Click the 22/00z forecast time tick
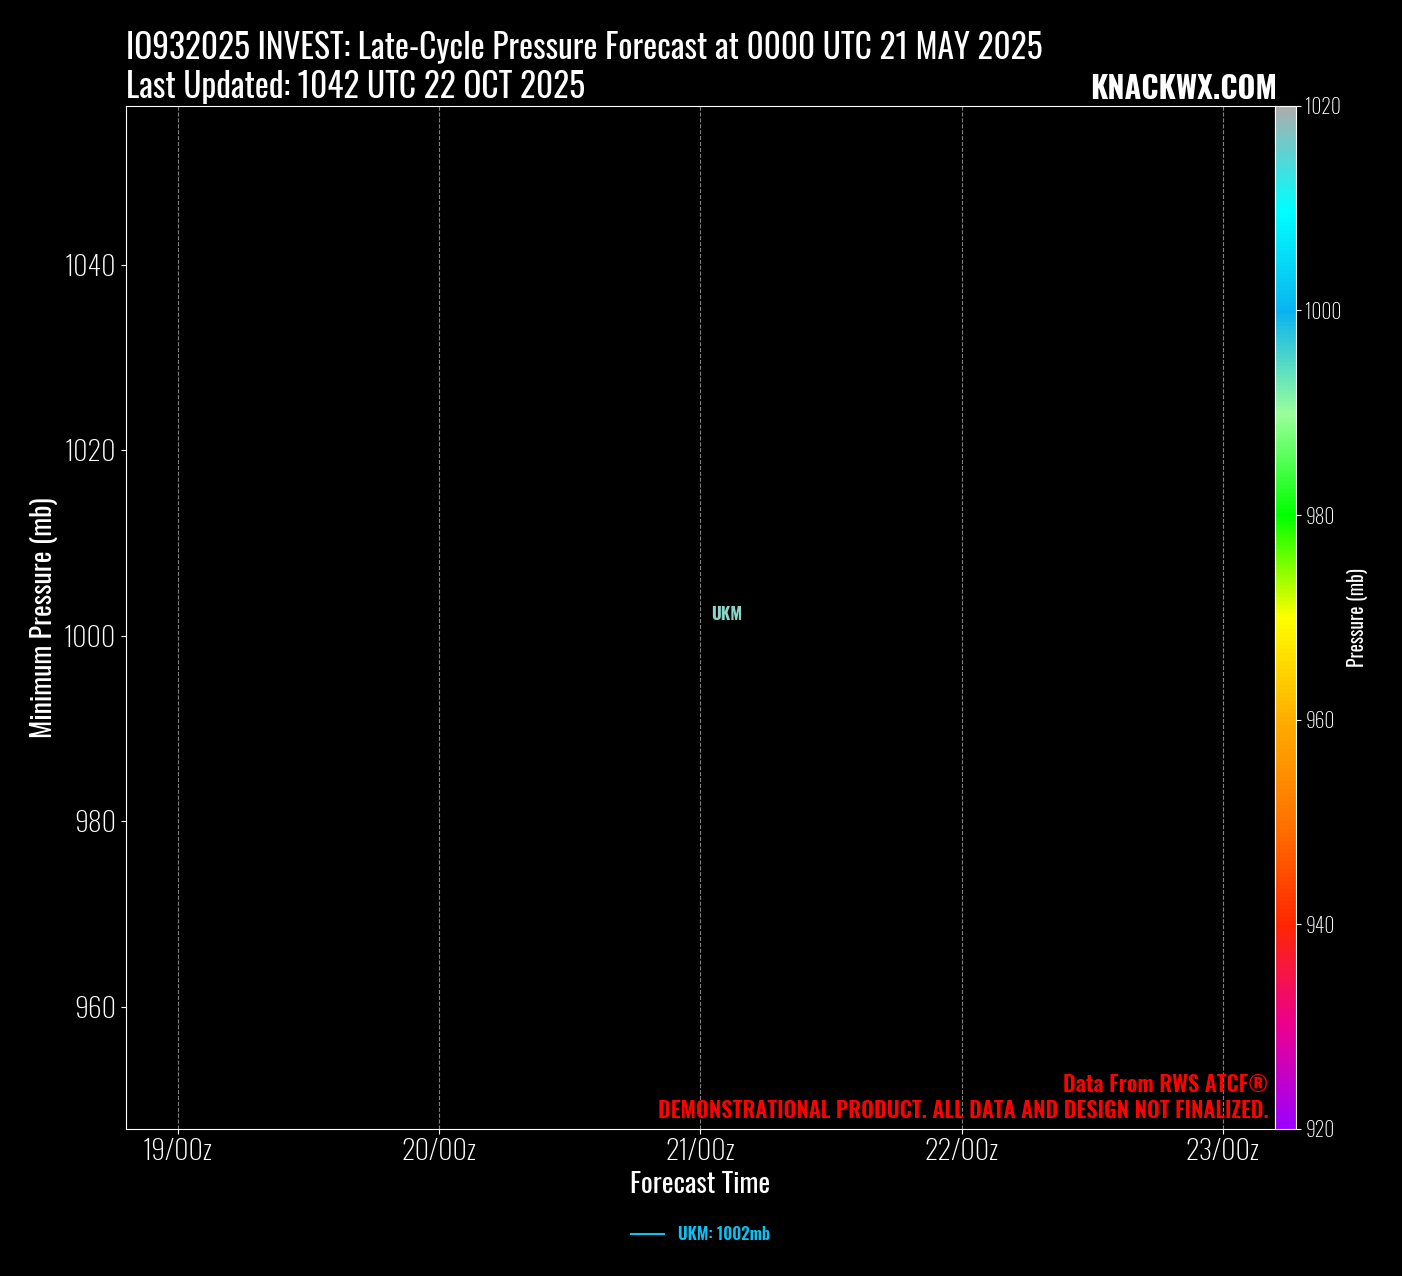This screenshot has width=1402, height=1276. coord(961,1150)
